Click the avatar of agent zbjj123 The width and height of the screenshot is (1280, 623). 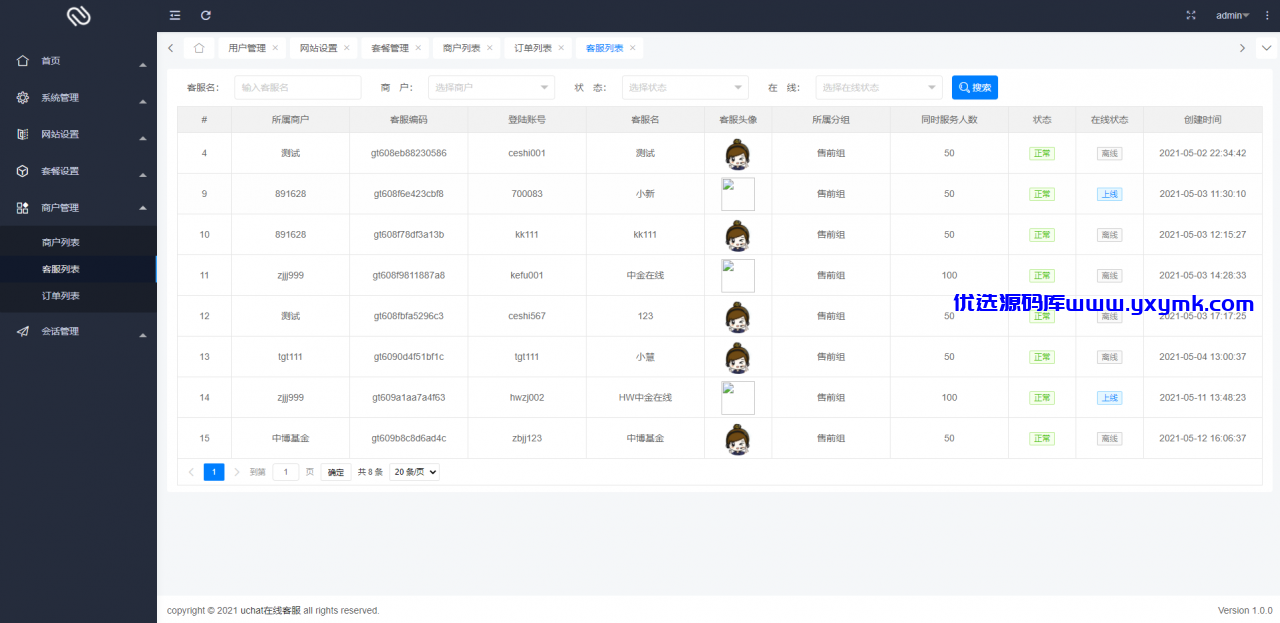(x=738, y=438)
